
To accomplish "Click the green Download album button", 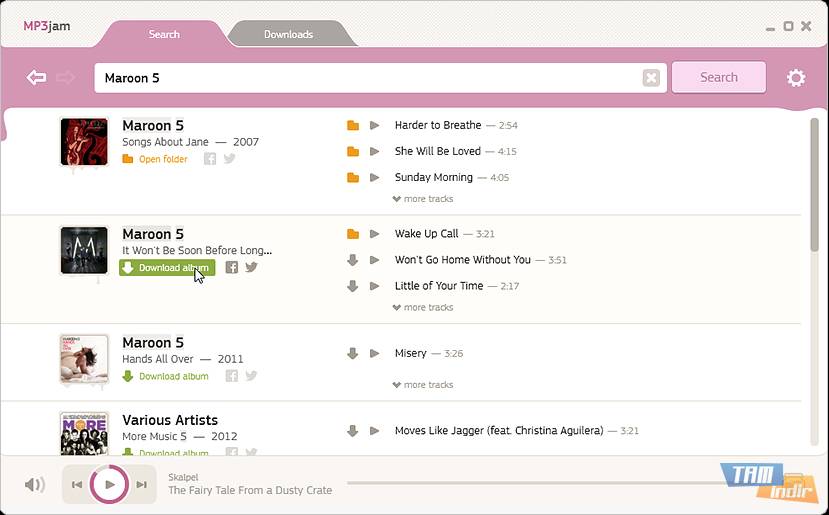I will [x=166, y=268].
